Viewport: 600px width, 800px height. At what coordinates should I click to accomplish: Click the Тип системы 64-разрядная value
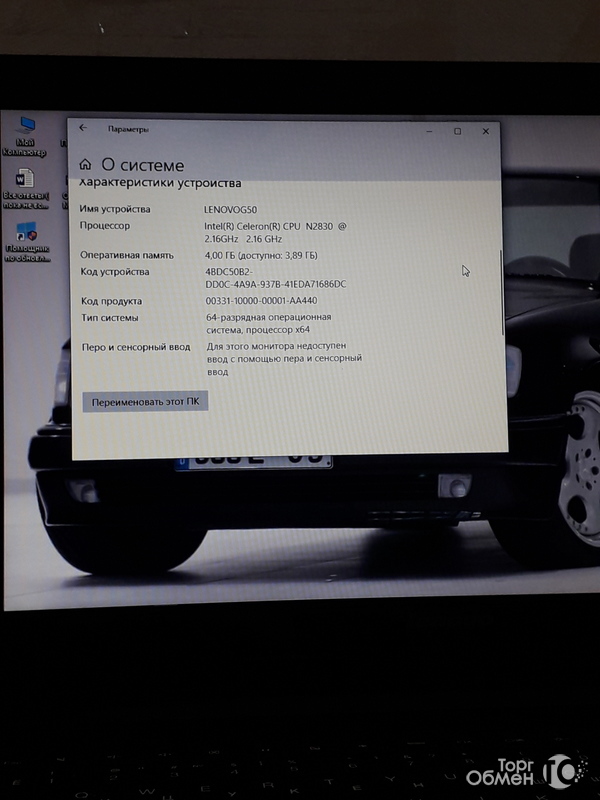point(271,324)
